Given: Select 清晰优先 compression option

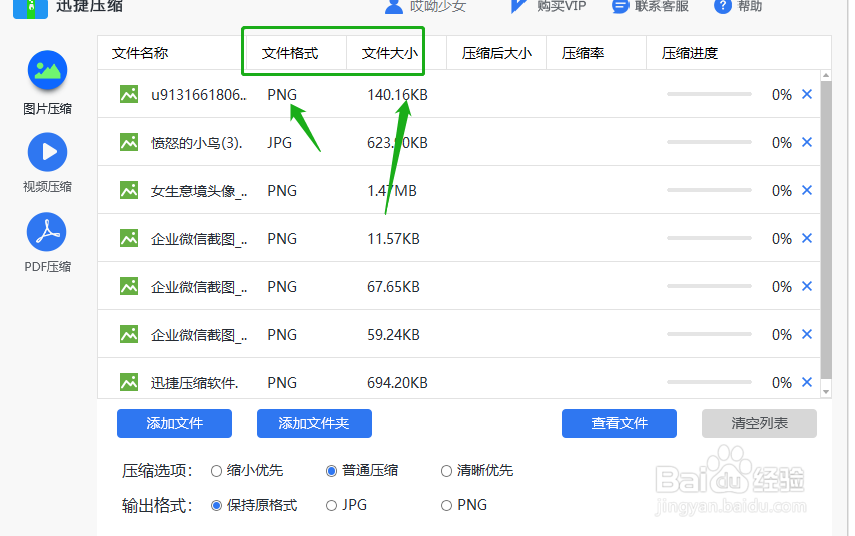Looking at the screenshot, I should [x=447, y=471].
